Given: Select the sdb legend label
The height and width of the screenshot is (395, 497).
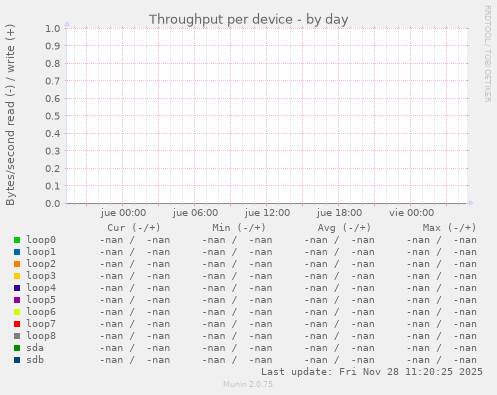Looking at the screenshot, I should [x=35, y=360].
